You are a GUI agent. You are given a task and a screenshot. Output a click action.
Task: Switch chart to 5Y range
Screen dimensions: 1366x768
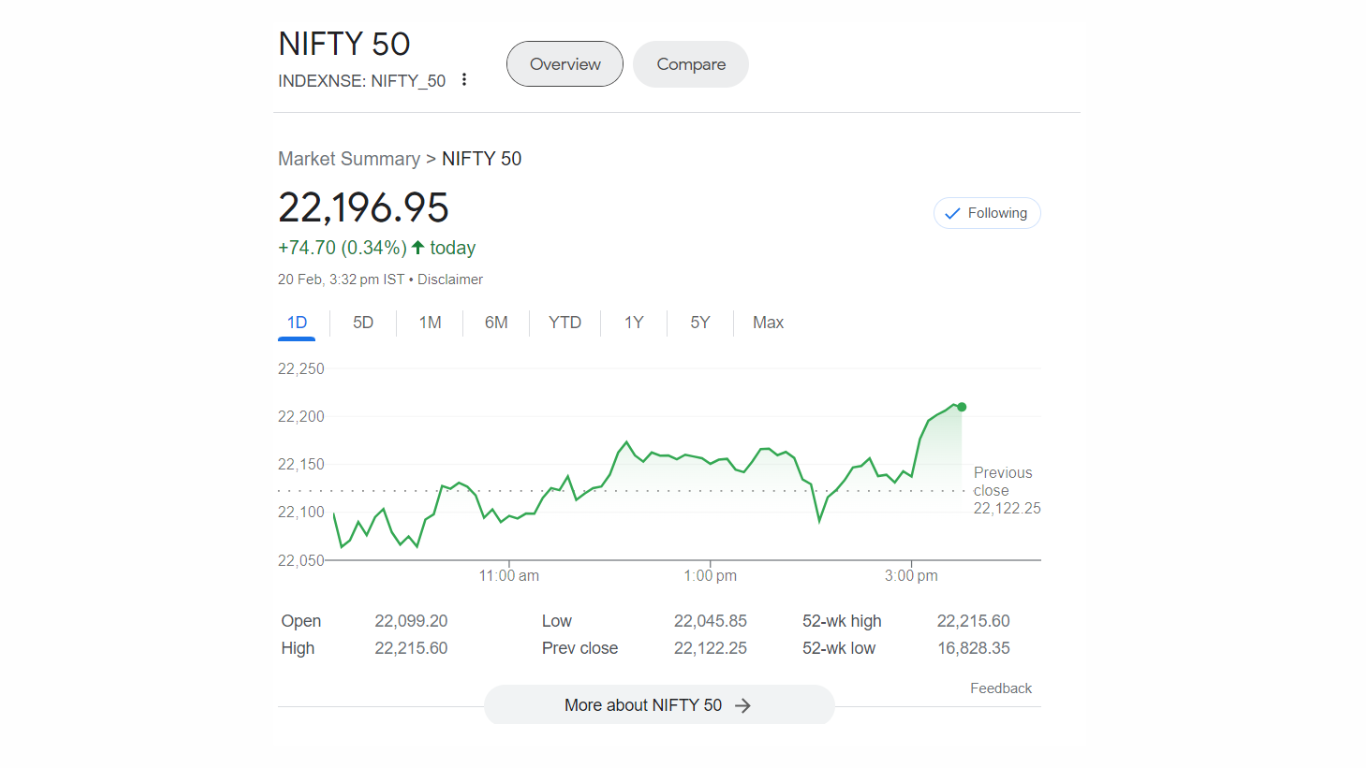pos(700,322)
